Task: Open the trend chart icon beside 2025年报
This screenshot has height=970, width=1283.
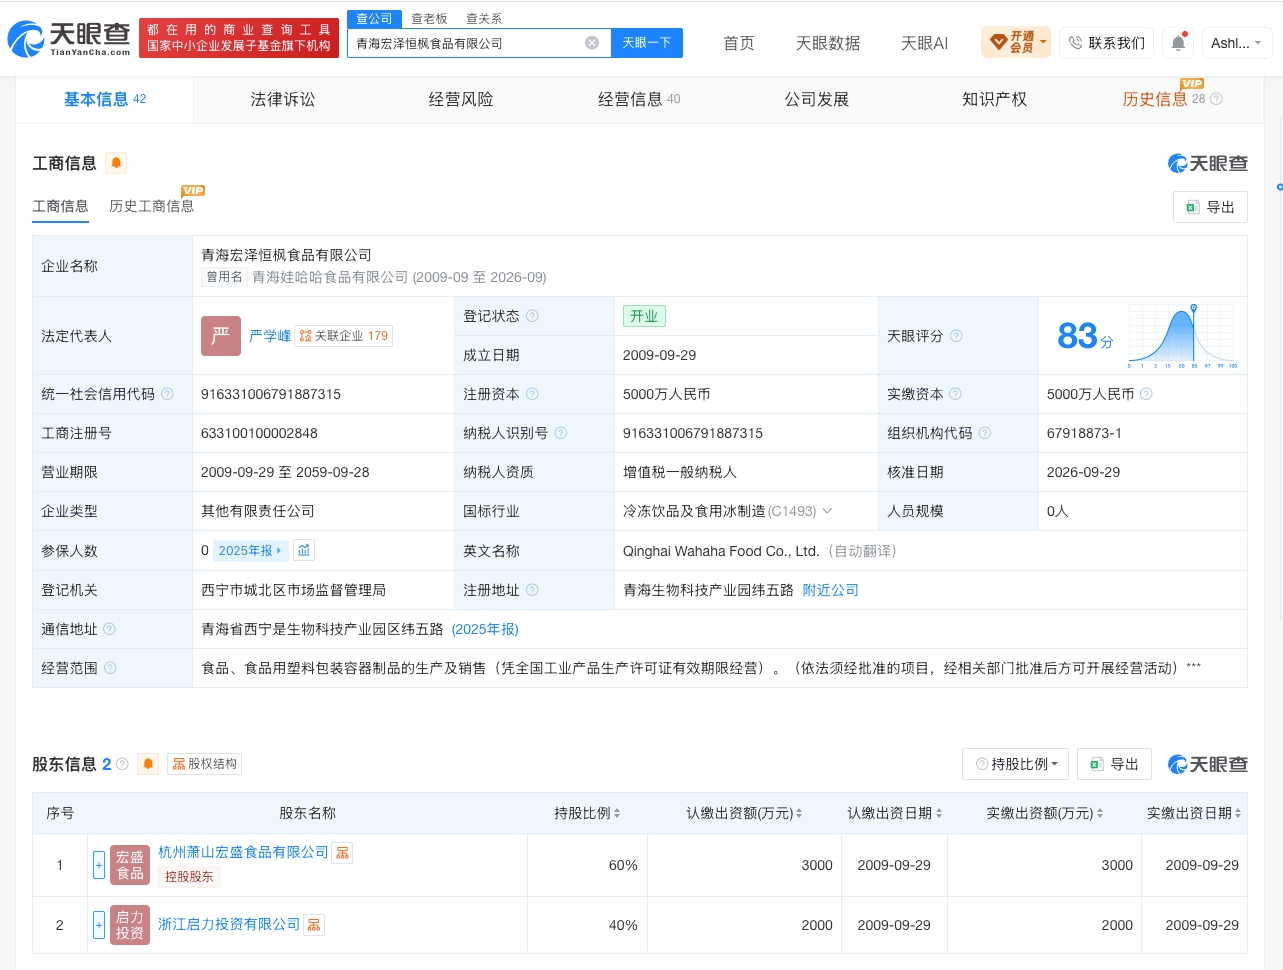Action: tap(304, 550)
